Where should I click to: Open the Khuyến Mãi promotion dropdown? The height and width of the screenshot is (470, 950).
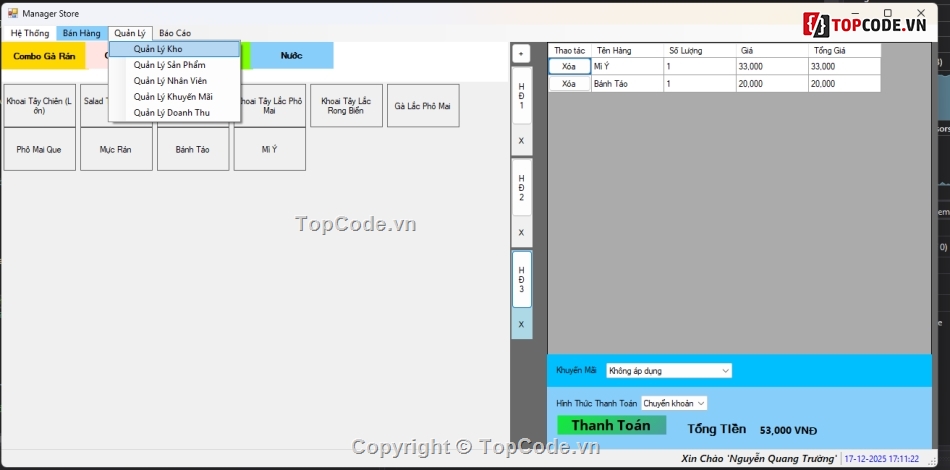(669, 371)
